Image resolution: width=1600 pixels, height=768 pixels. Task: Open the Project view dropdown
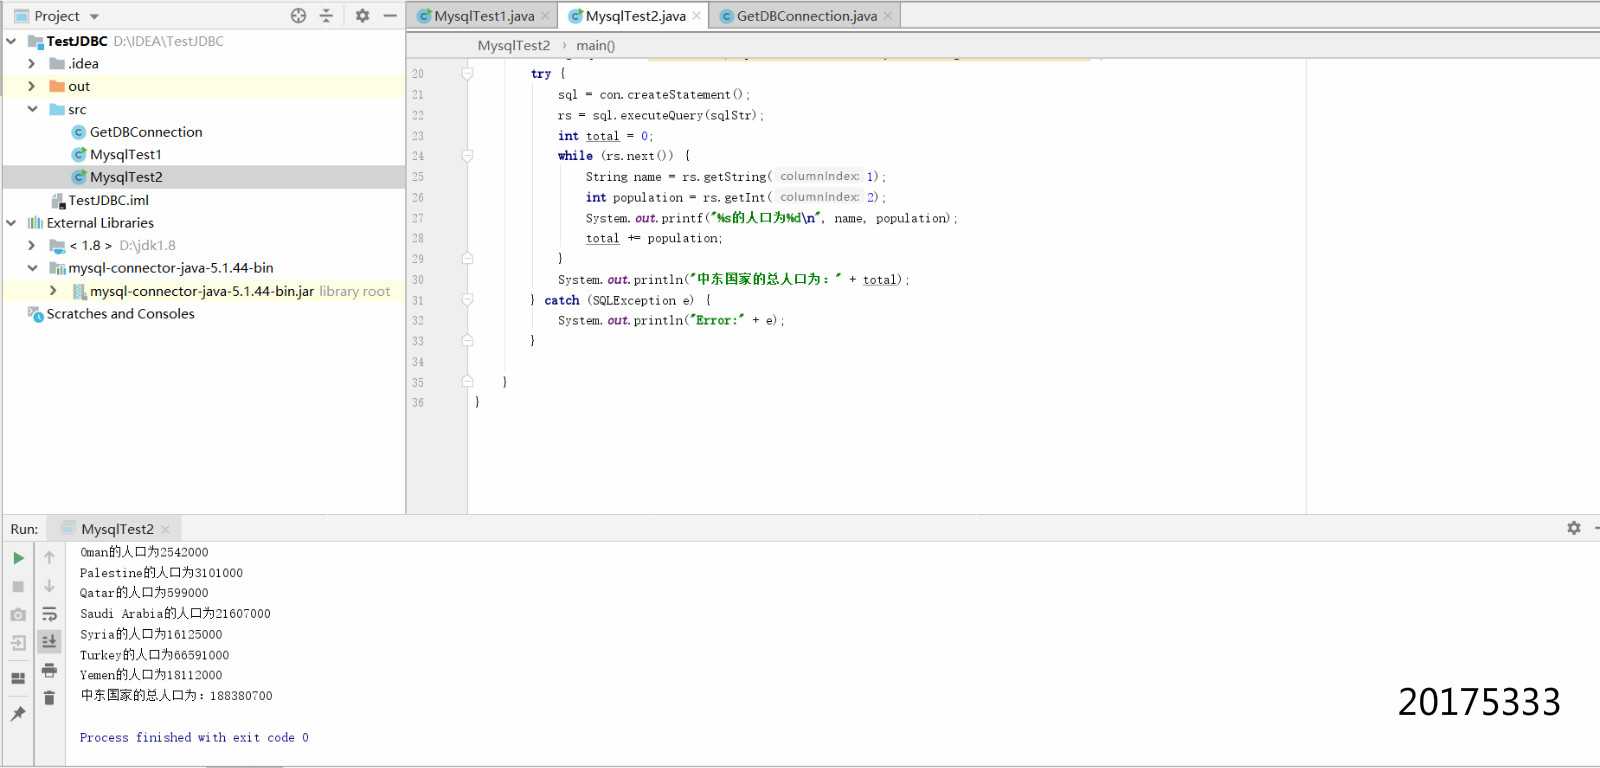tap(94, 17)
